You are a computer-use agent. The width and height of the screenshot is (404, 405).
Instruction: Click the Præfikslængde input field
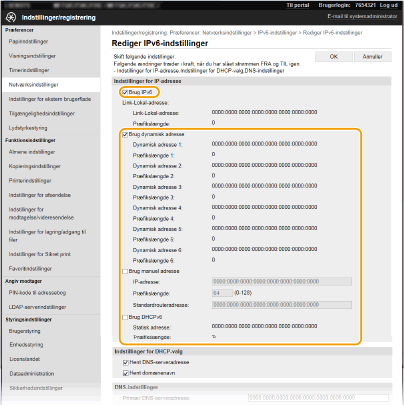(x=222, y=293)
